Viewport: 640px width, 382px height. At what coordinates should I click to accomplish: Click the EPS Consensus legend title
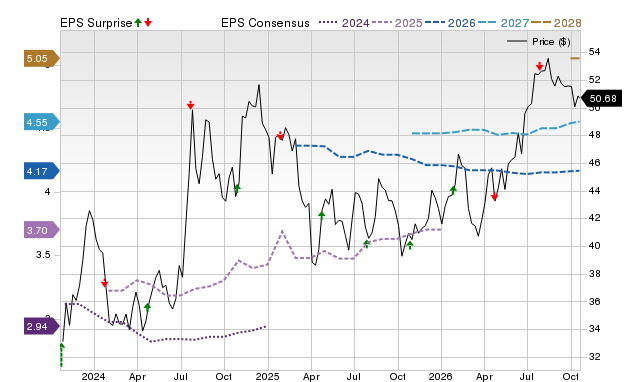point(265,23)
